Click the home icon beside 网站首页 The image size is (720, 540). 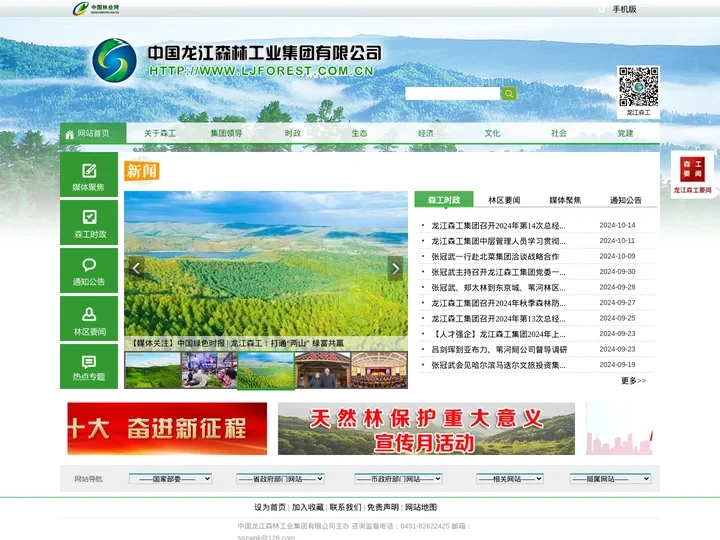point(69,134)
